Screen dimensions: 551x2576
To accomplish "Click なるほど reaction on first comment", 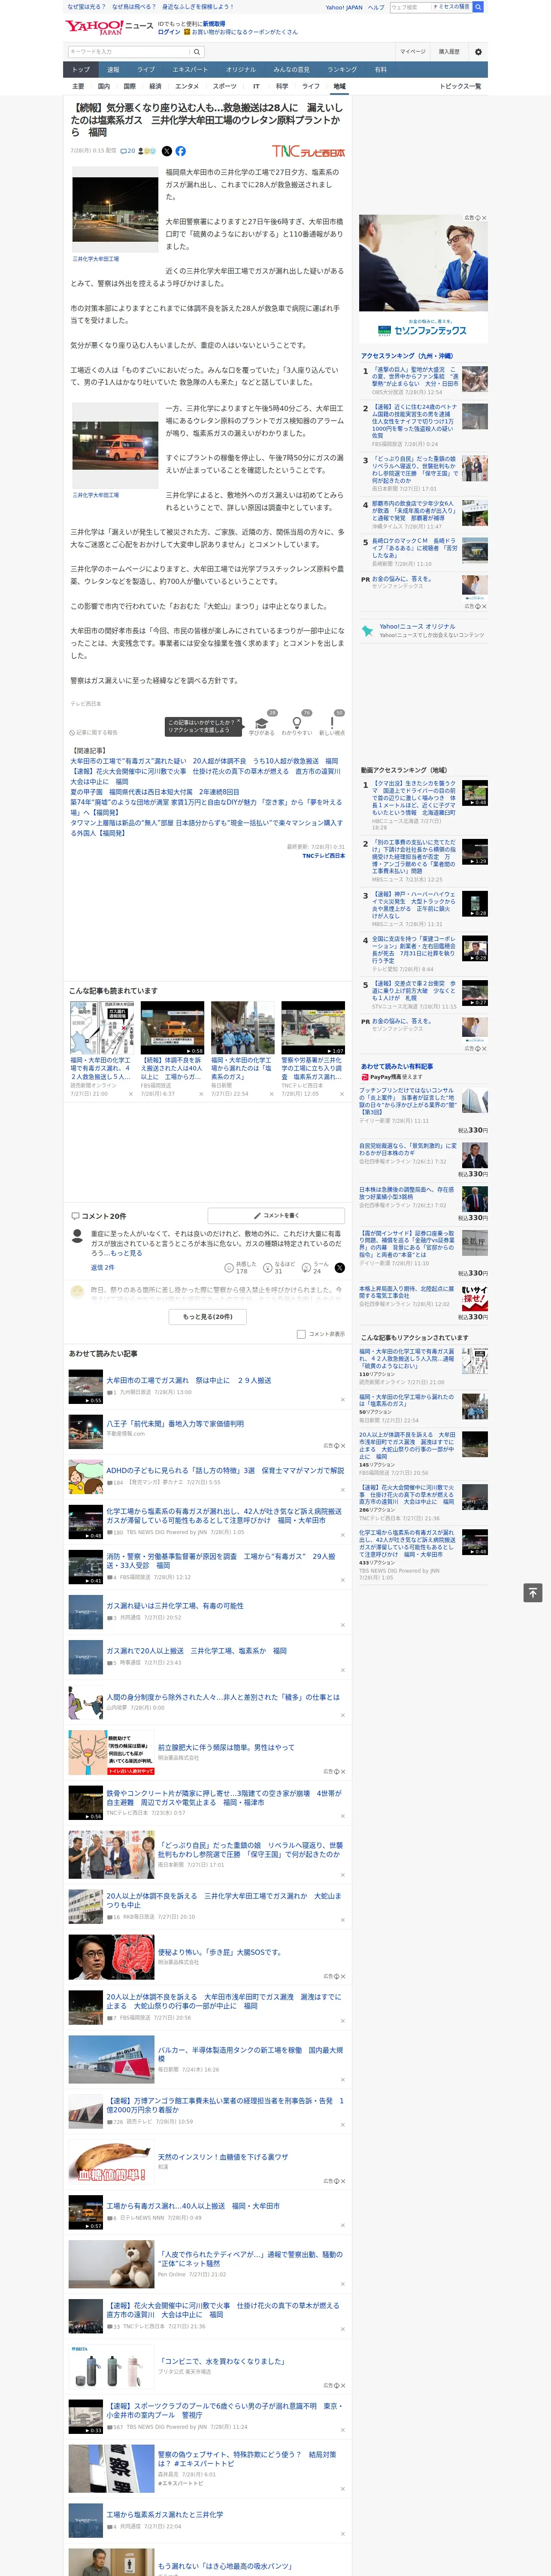I will pyautogui.click(x=278, y=1267).
